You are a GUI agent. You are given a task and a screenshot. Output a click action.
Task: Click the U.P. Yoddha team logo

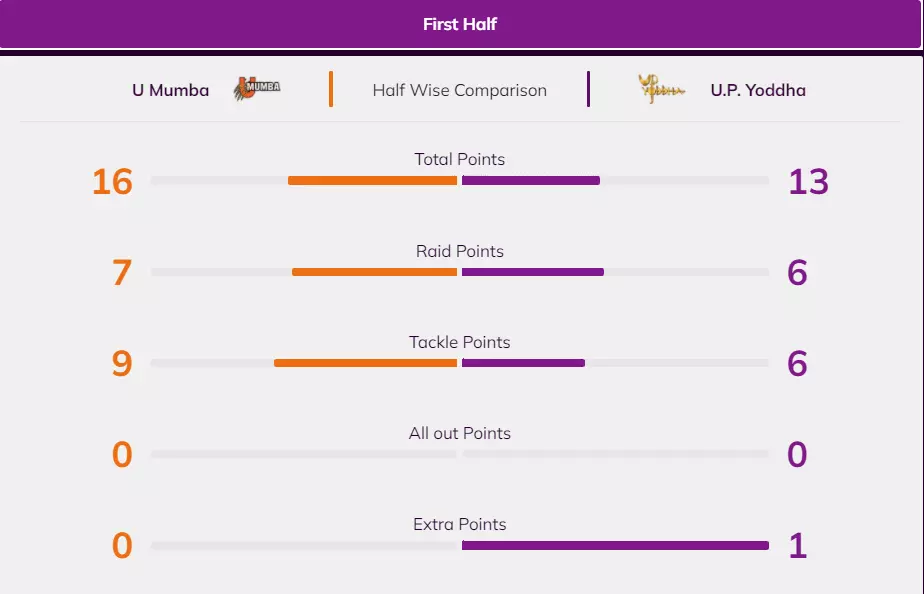tap(662, 90)
